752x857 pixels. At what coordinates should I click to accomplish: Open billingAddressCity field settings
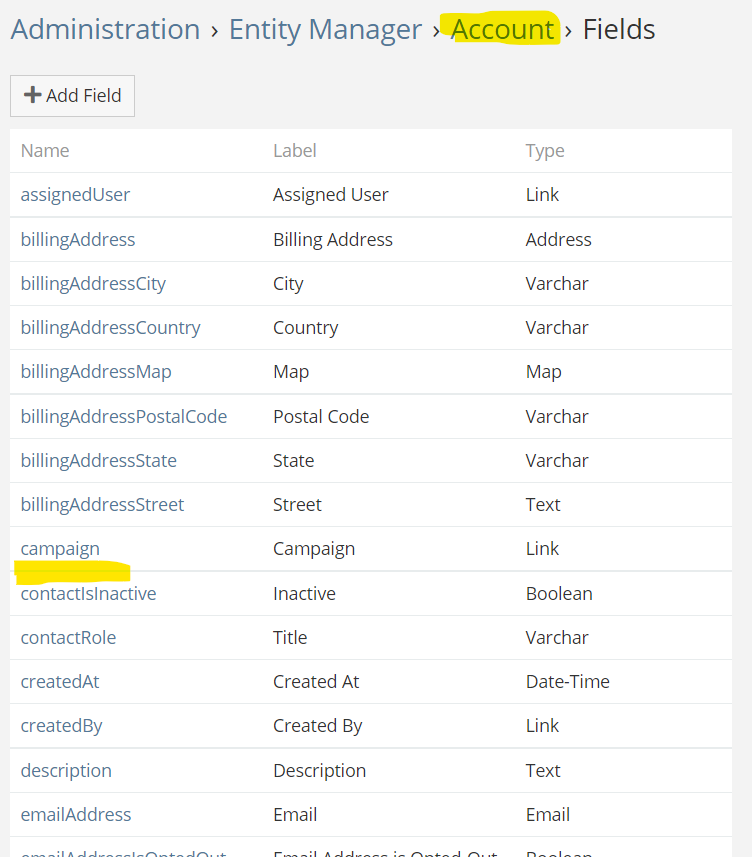[x=93, y=284]
